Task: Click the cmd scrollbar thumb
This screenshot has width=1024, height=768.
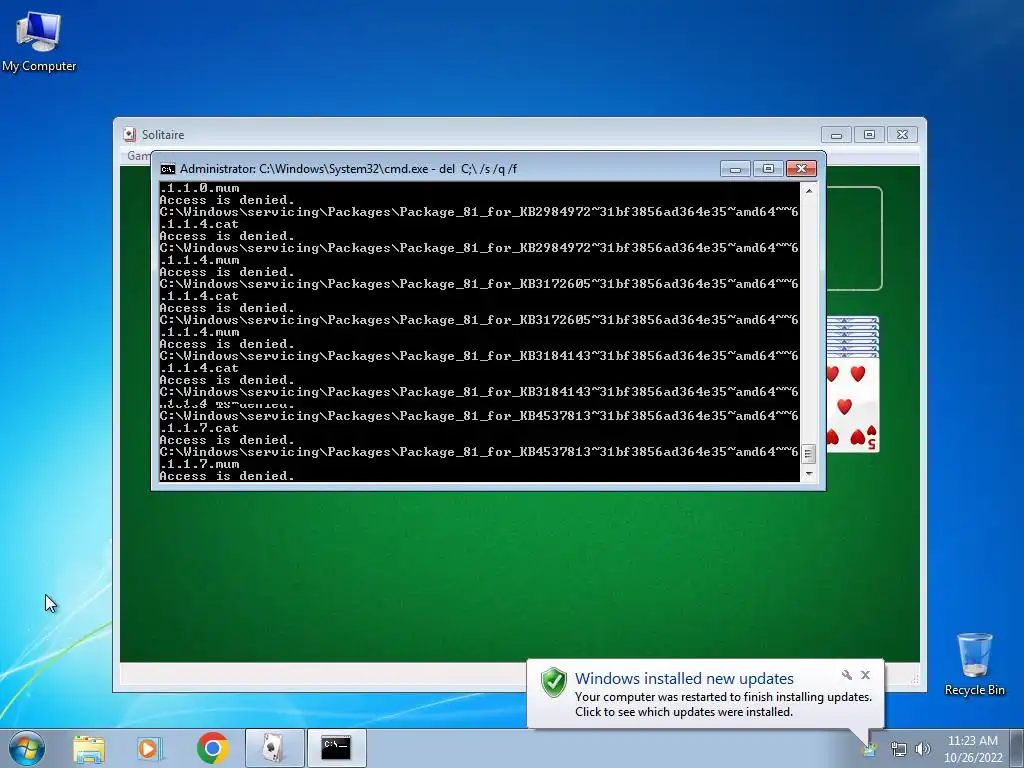Action: [x=808, y=453]
